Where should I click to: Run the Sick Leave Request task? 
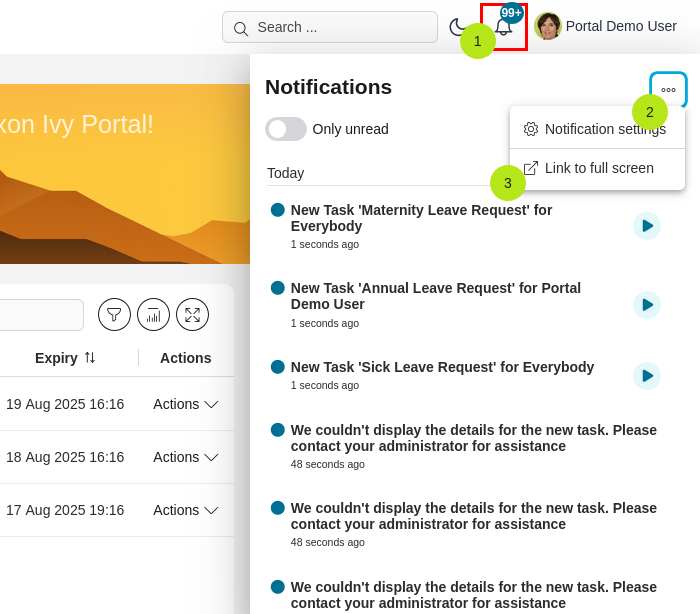[x=647, y=376]
